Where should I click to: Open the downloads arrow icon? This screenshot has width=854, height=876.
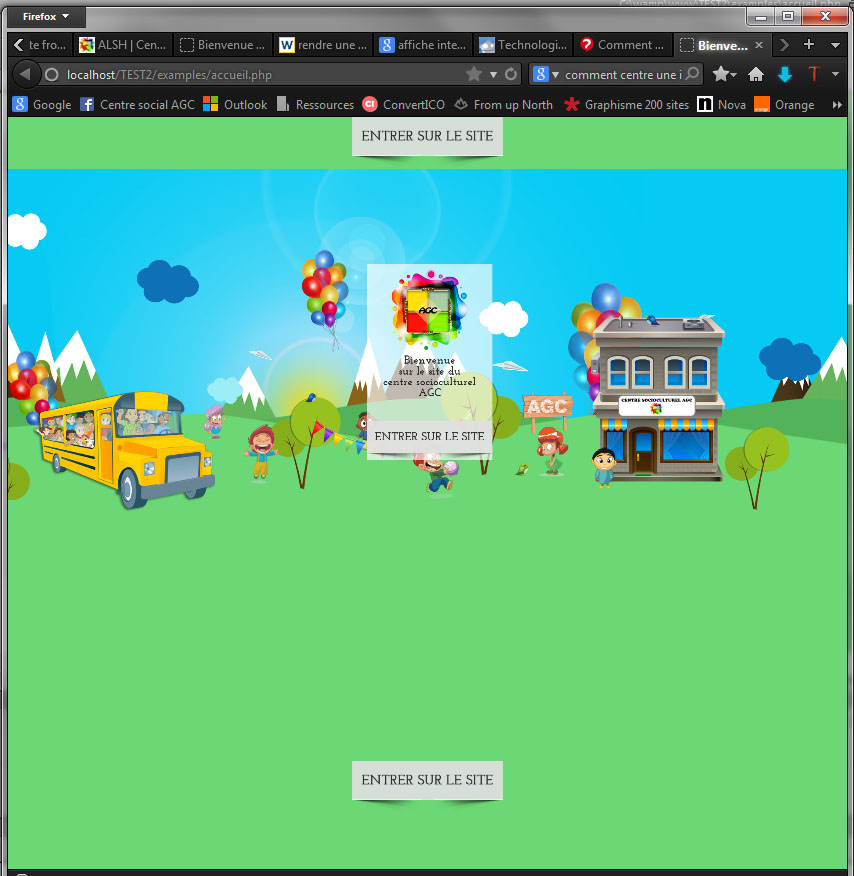click(x=785, y=75)
